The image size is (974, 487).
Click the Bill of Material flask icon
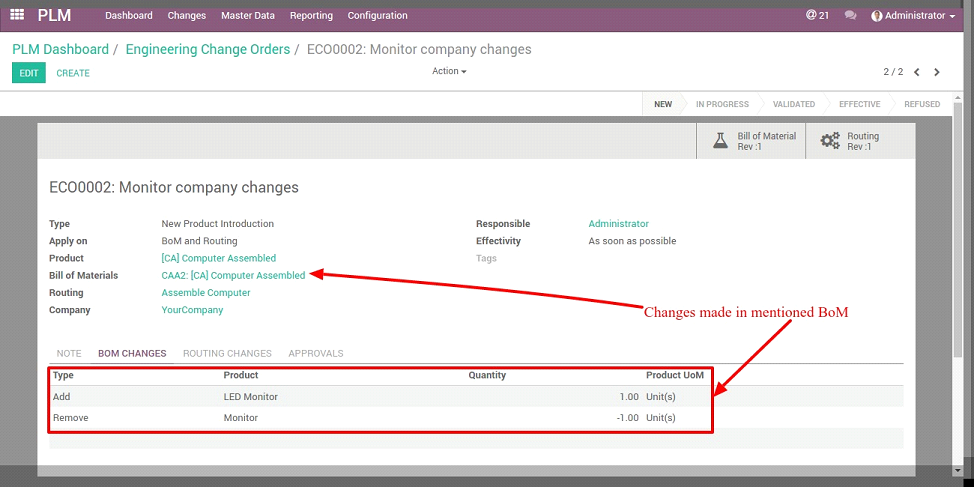(x=719, y=141)
